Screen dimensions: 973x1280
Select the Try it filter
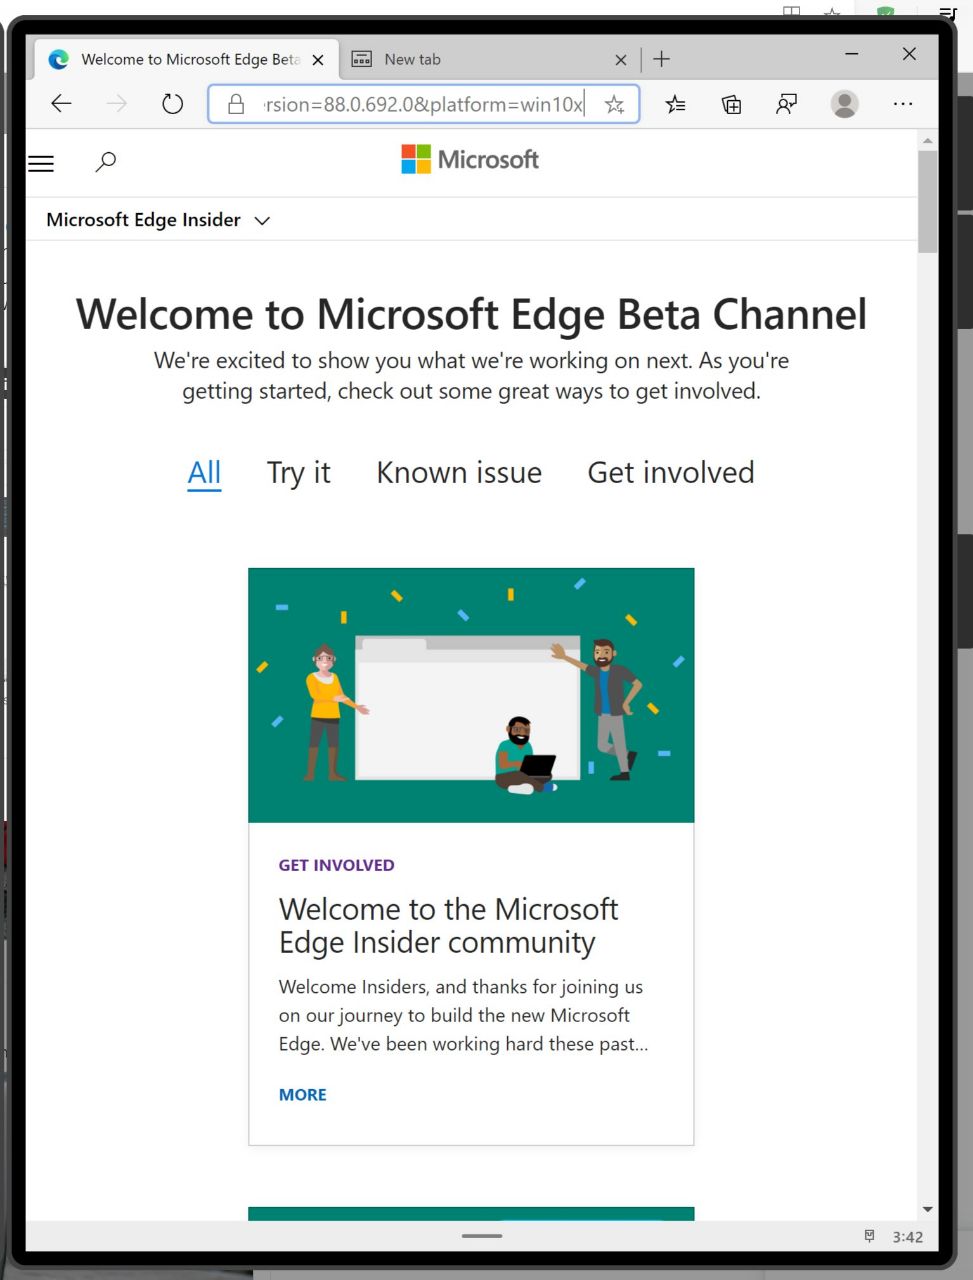[298, 473]
